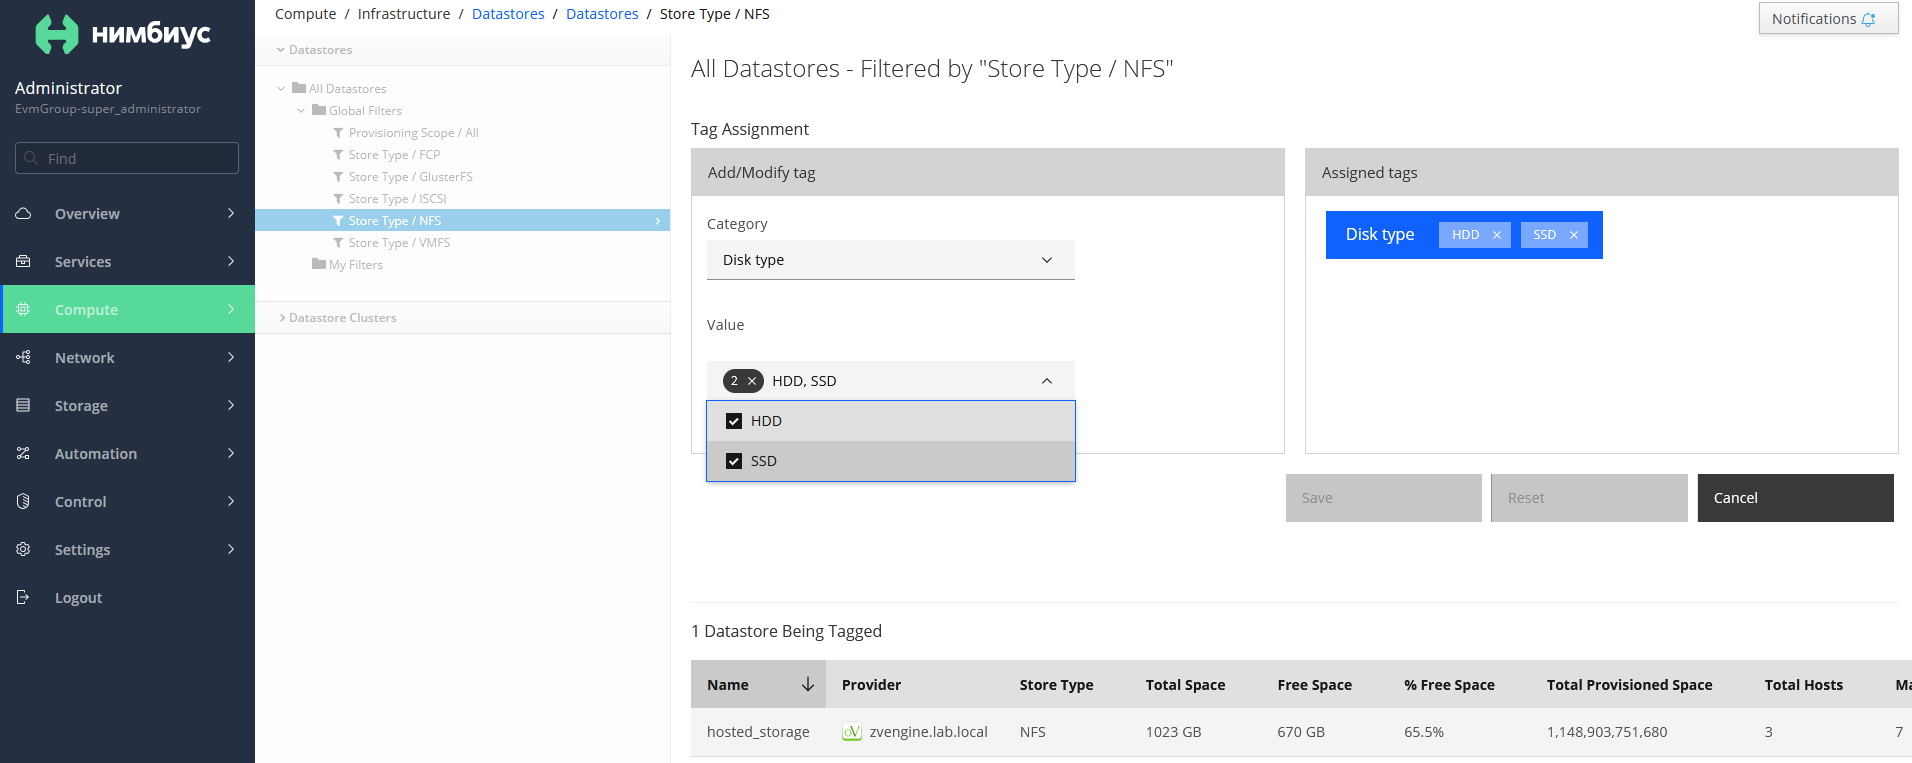Select Store Type / GlusterFS filter
Image resolution: width=1912 pixels, height=763 pixels.
[x=410, y=177]
